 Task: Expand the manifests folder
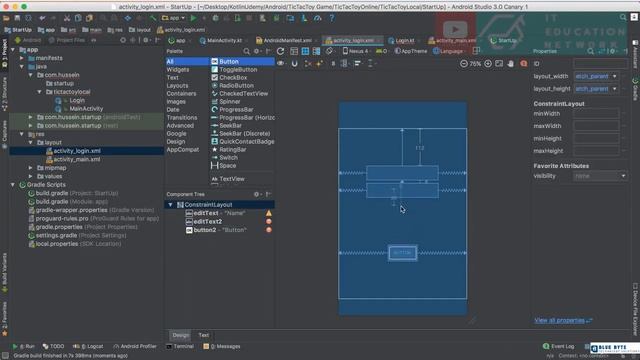(22, 58)
